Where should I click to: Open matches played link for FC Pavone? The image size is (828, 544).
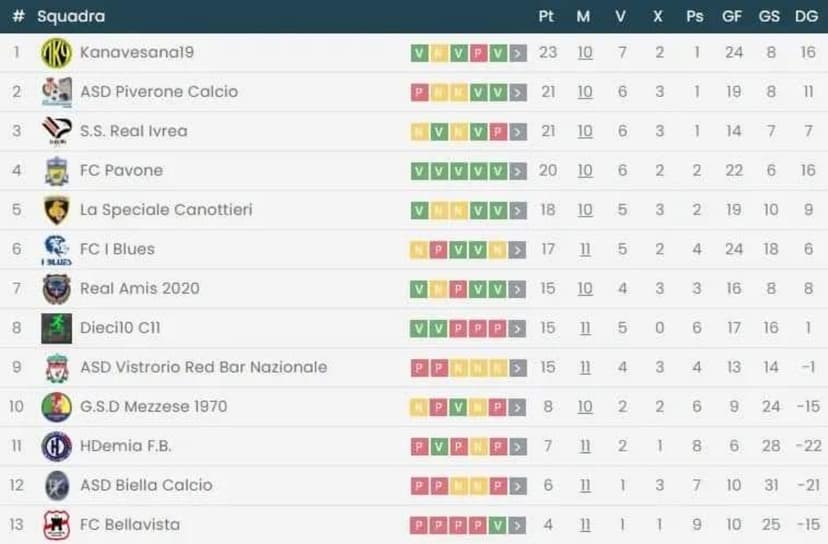click(585, 171)
